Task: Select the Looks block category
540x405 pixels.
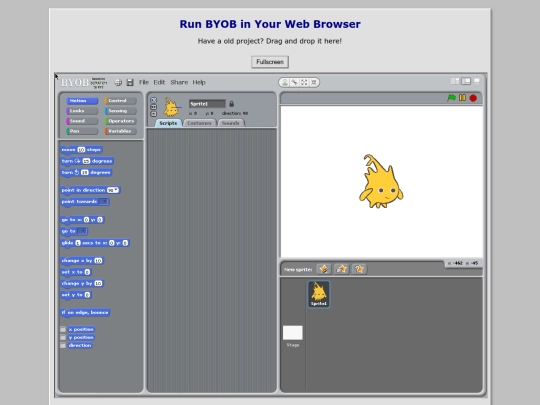Action: (82, 111)
